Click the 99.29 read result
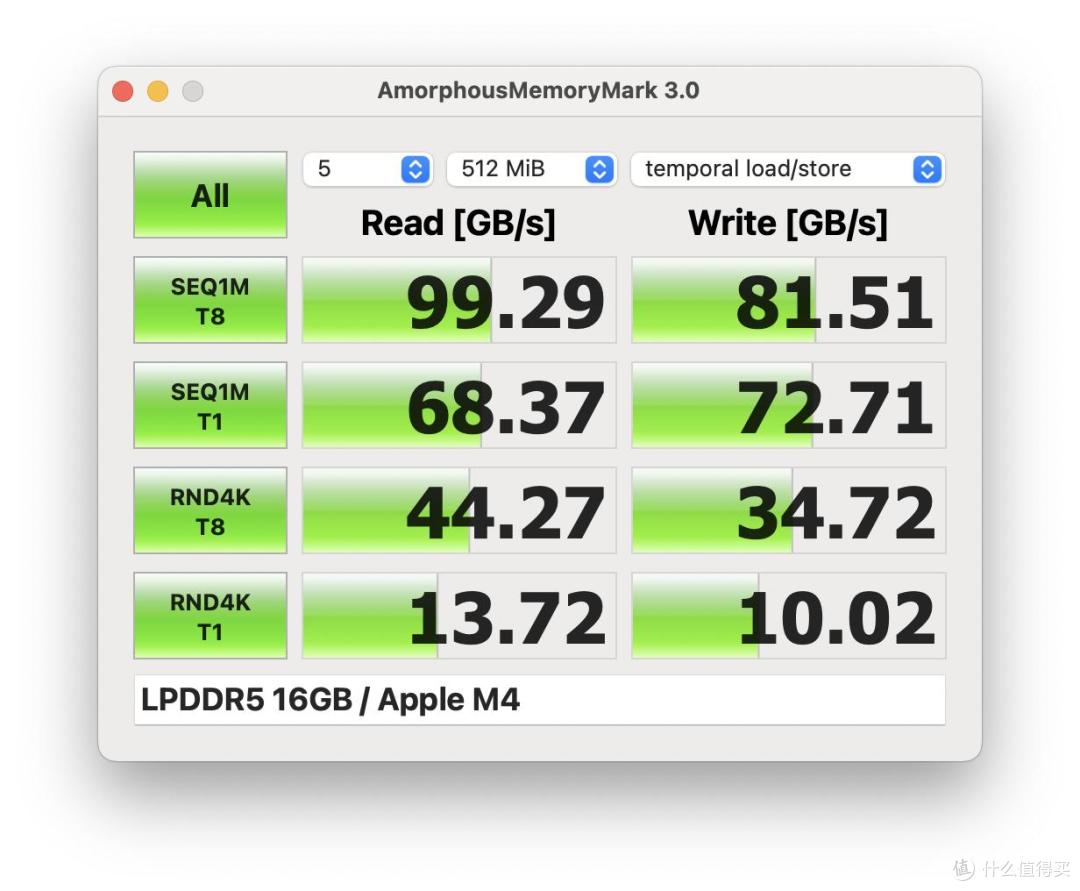 pyautogui.click(x=459, y=300)
